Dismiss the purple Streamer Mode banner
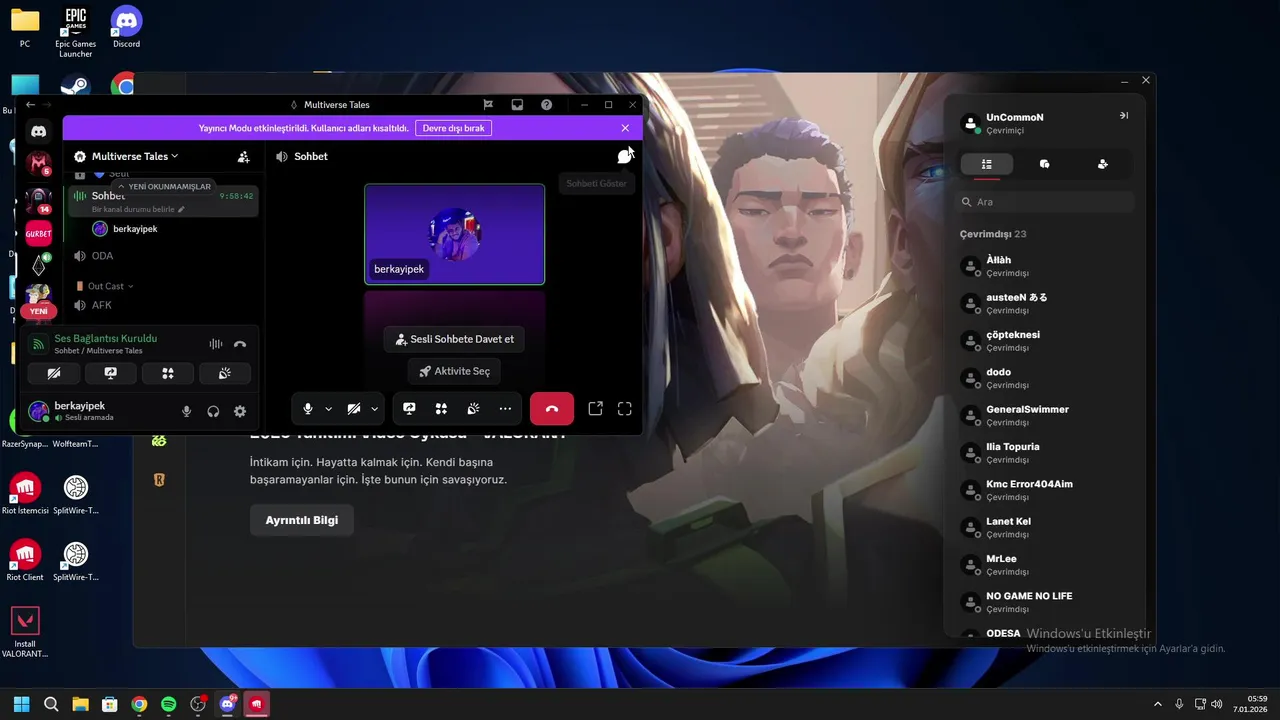 625,128
